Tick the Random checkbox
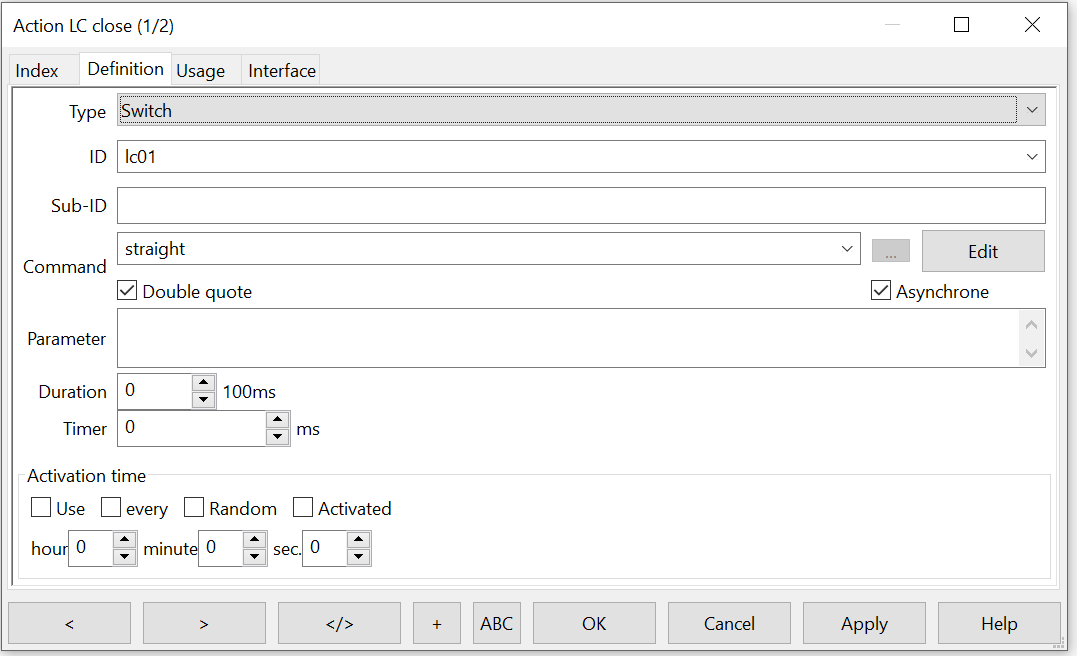The image size is (1077, 656). click(194, 508)
